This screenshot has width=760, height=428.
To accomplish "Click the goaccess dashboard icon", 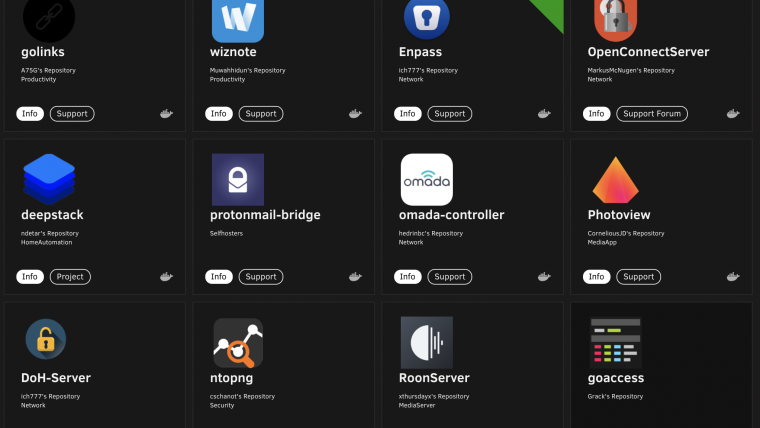I will point(616,343).
